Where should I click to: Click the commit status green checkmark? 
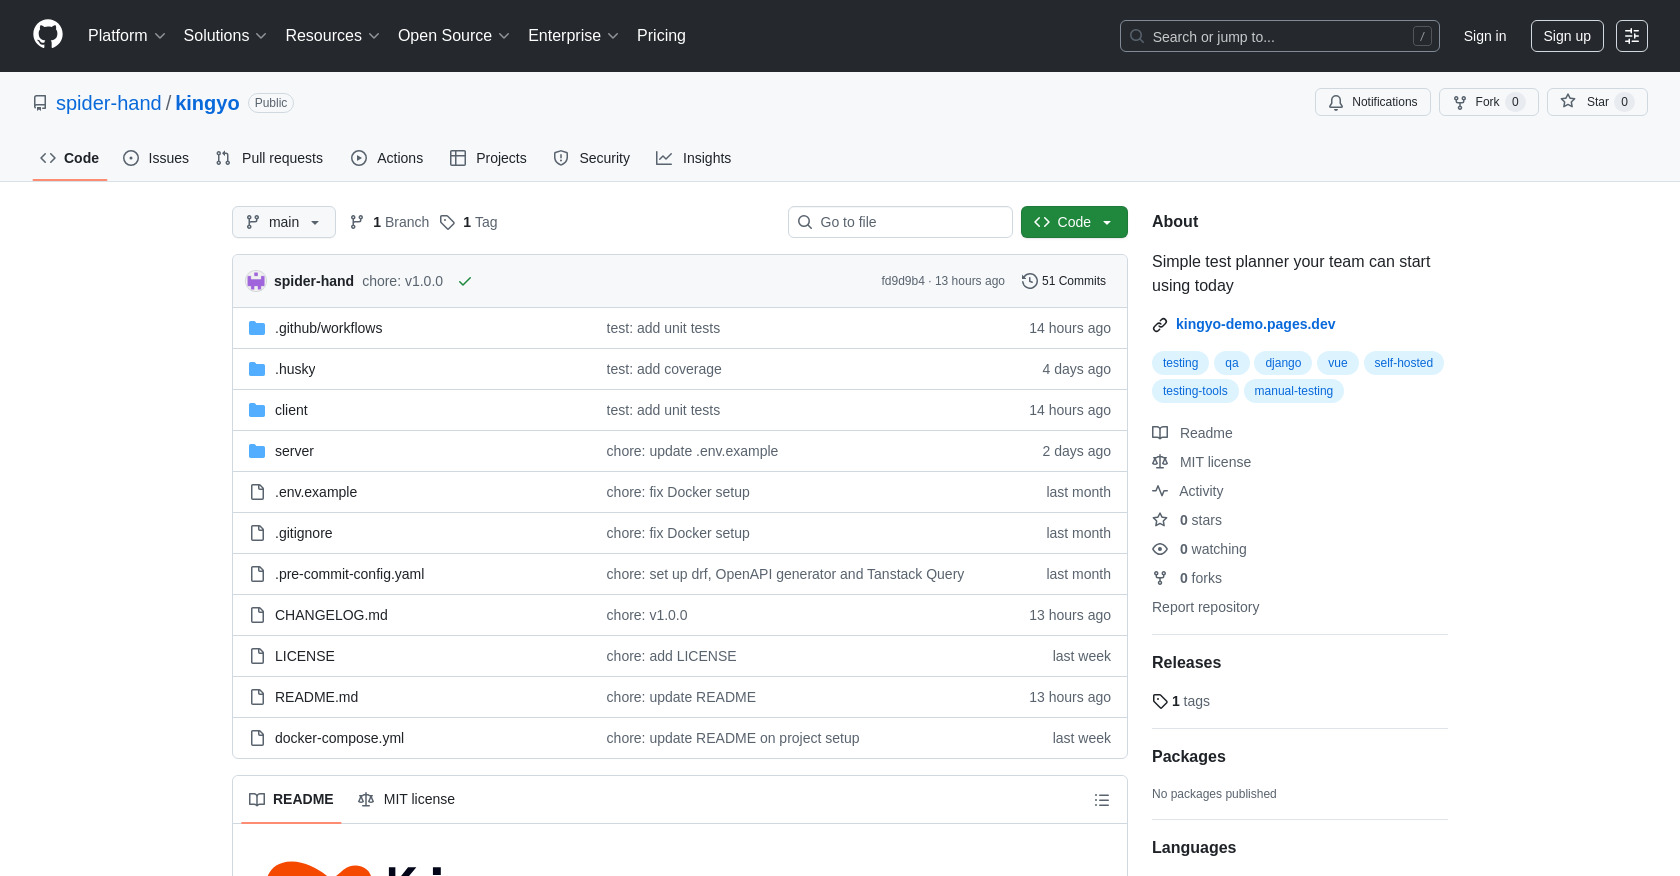point(465,281)
